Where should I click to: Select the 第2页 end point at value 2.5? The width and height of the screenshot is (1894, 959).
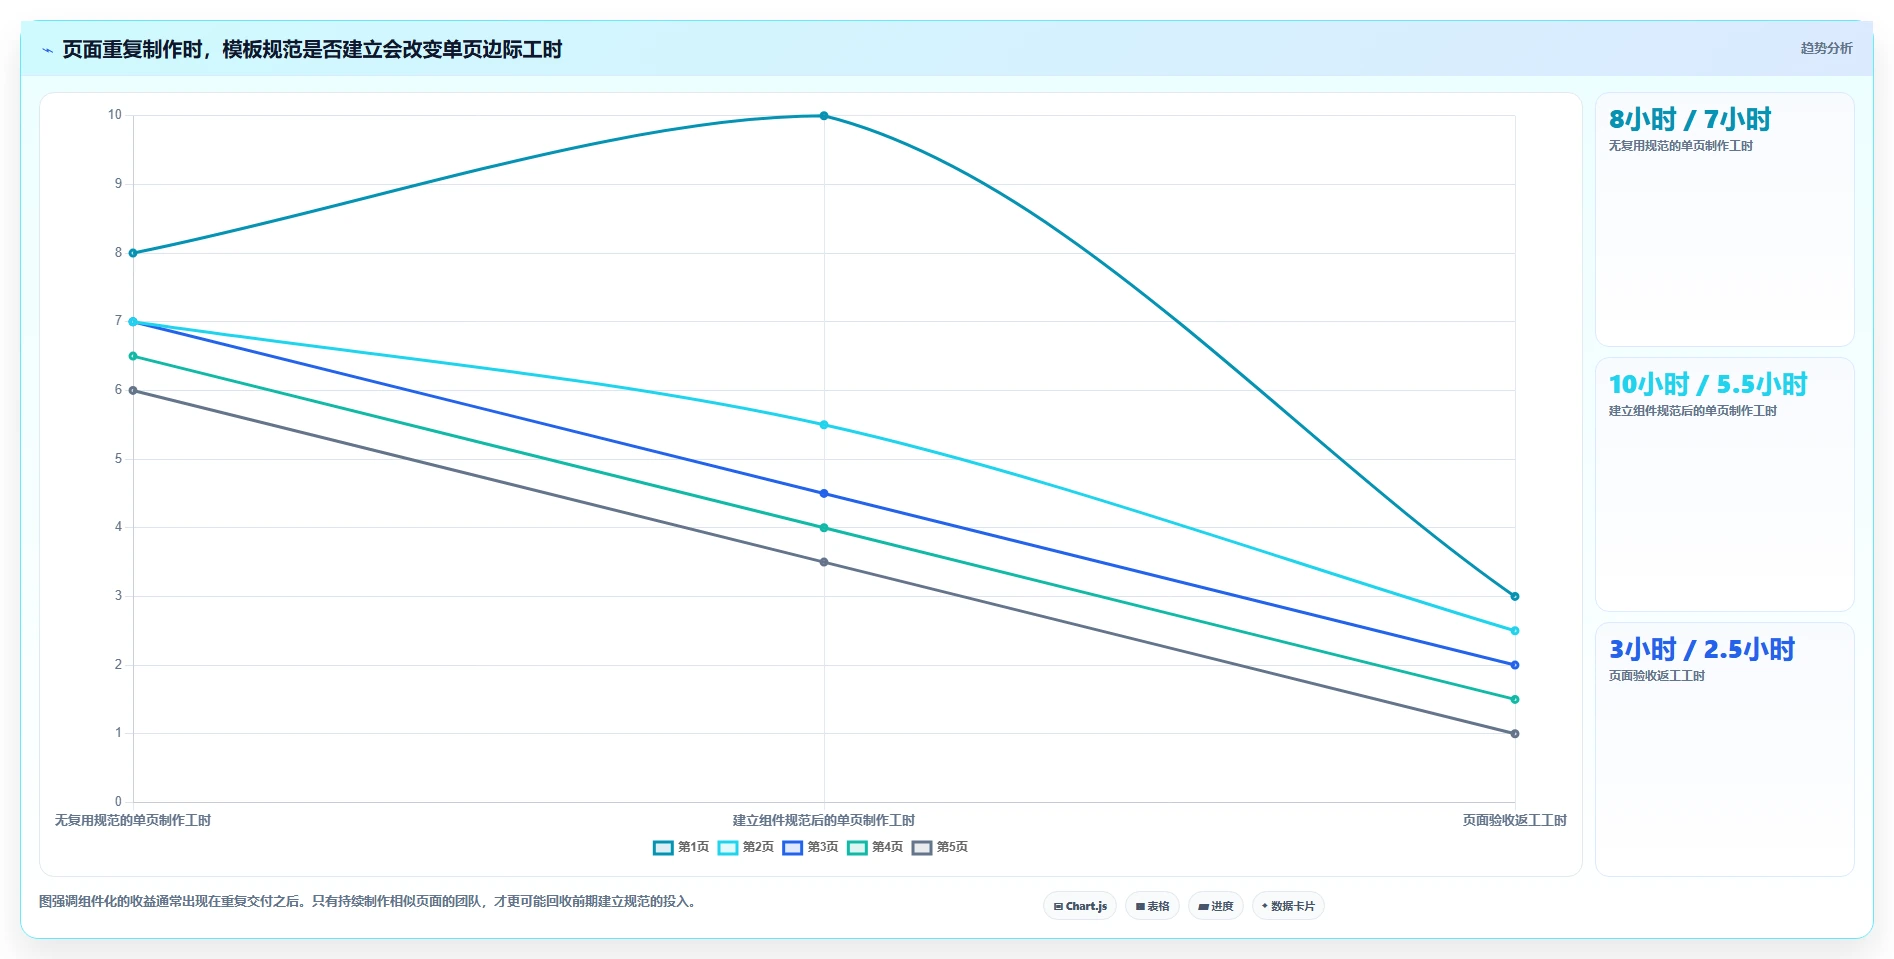[1515, 631]
